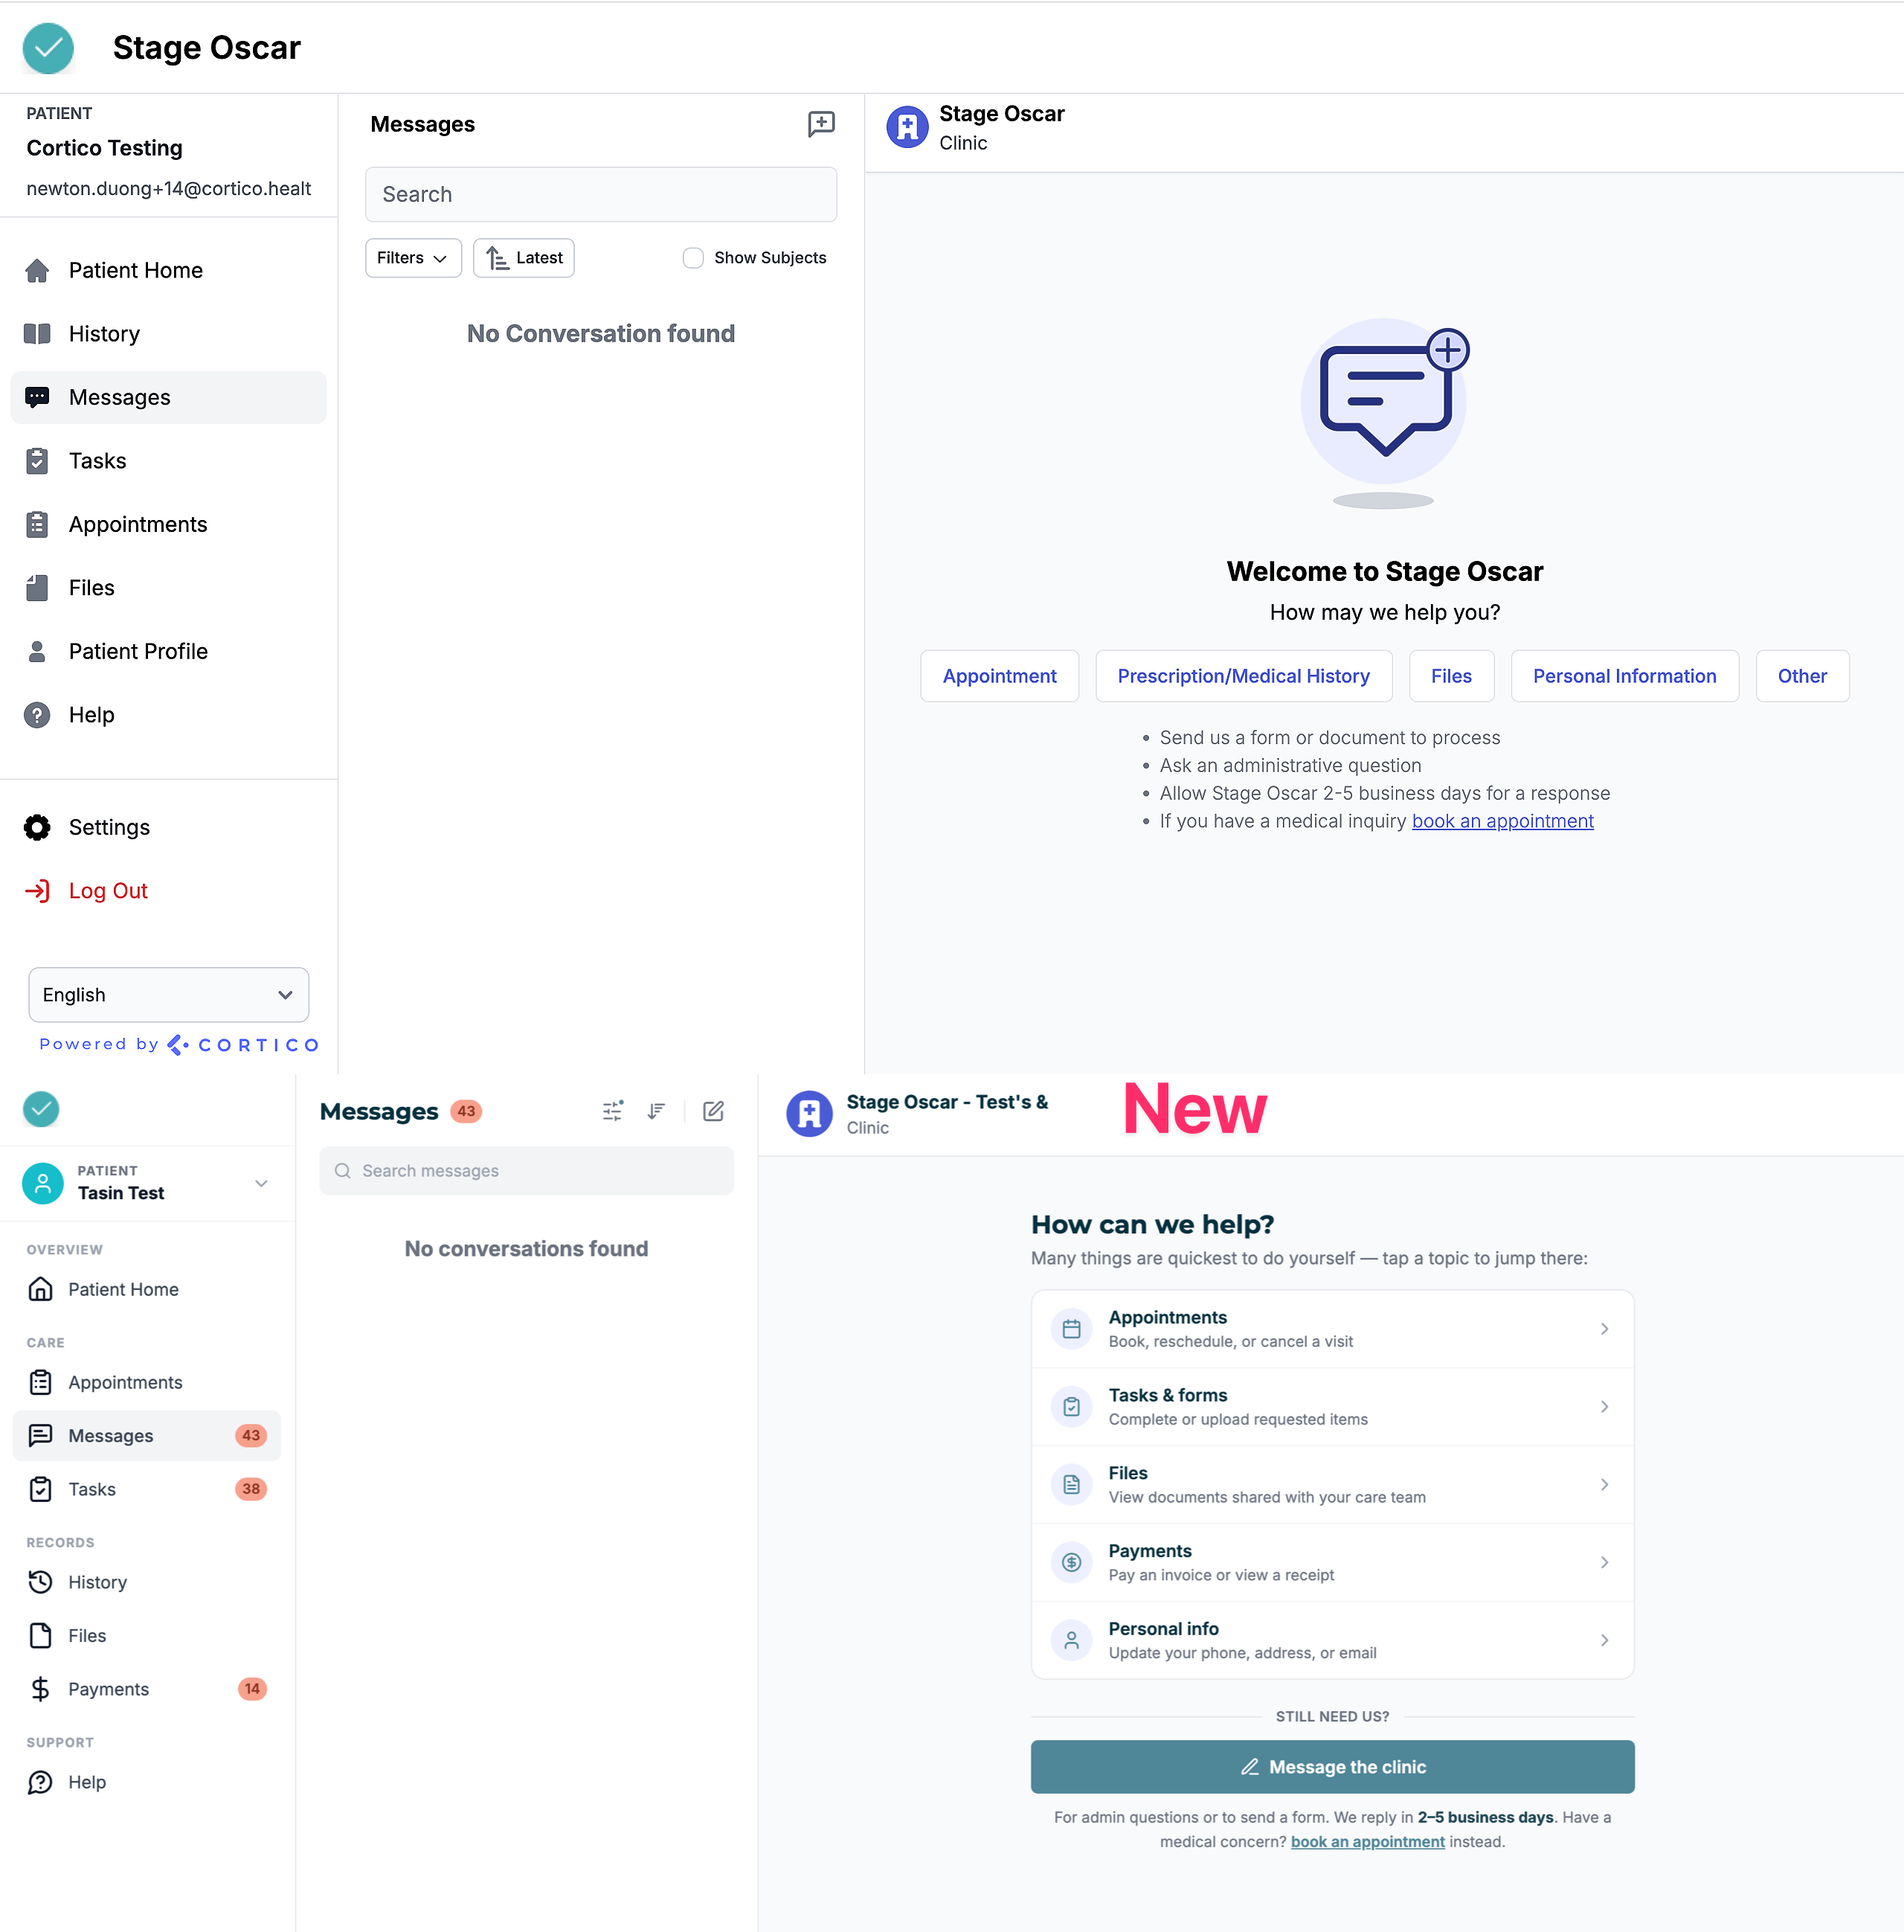Click the 'Welcome to Stage Oscar' heading

tap(1385, 571)
